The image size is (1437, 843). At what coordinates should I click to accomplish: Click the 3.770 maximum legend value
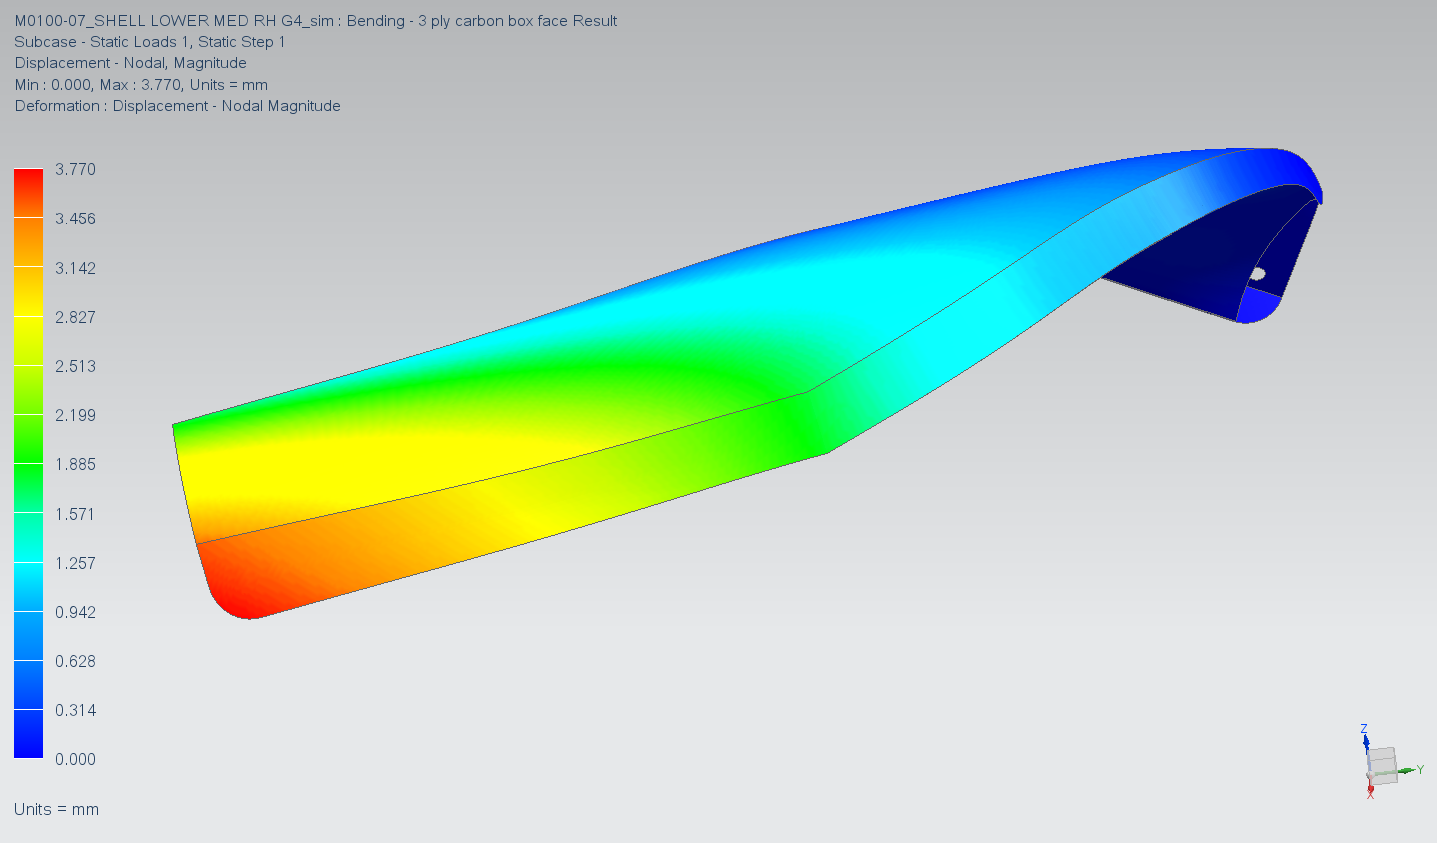coord(75,170)
